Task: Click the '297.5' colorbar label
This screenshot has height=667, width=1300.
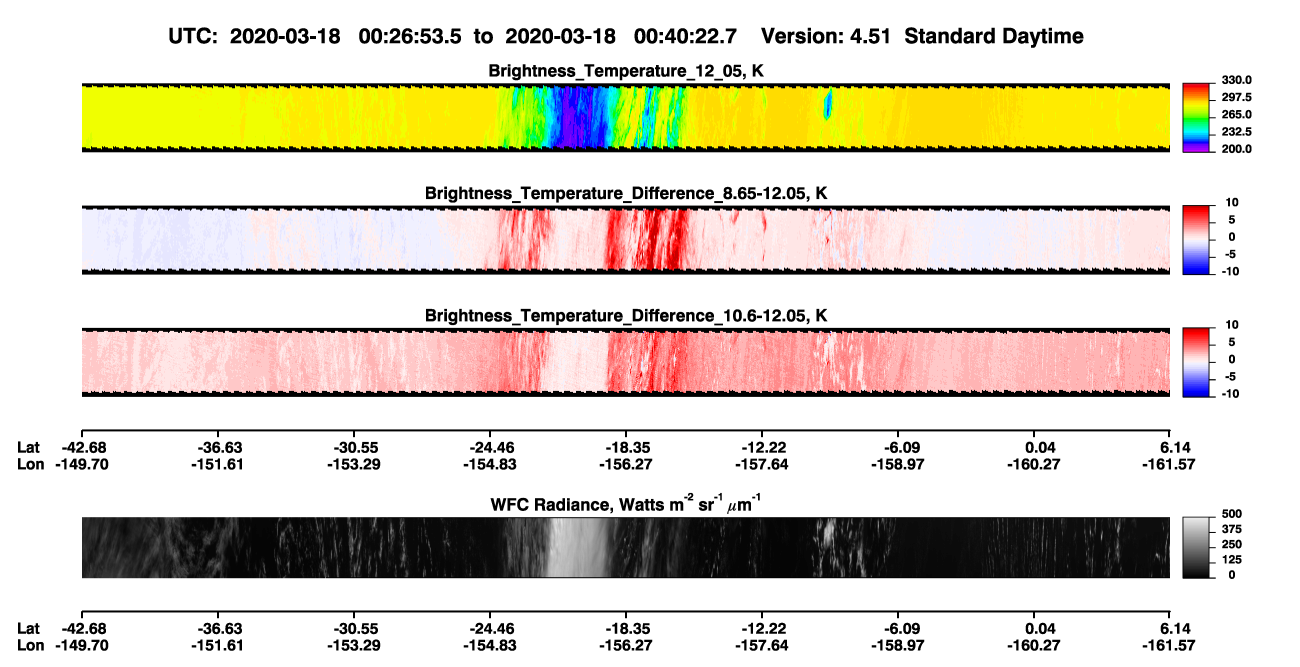Action: tap(1236, 97)
